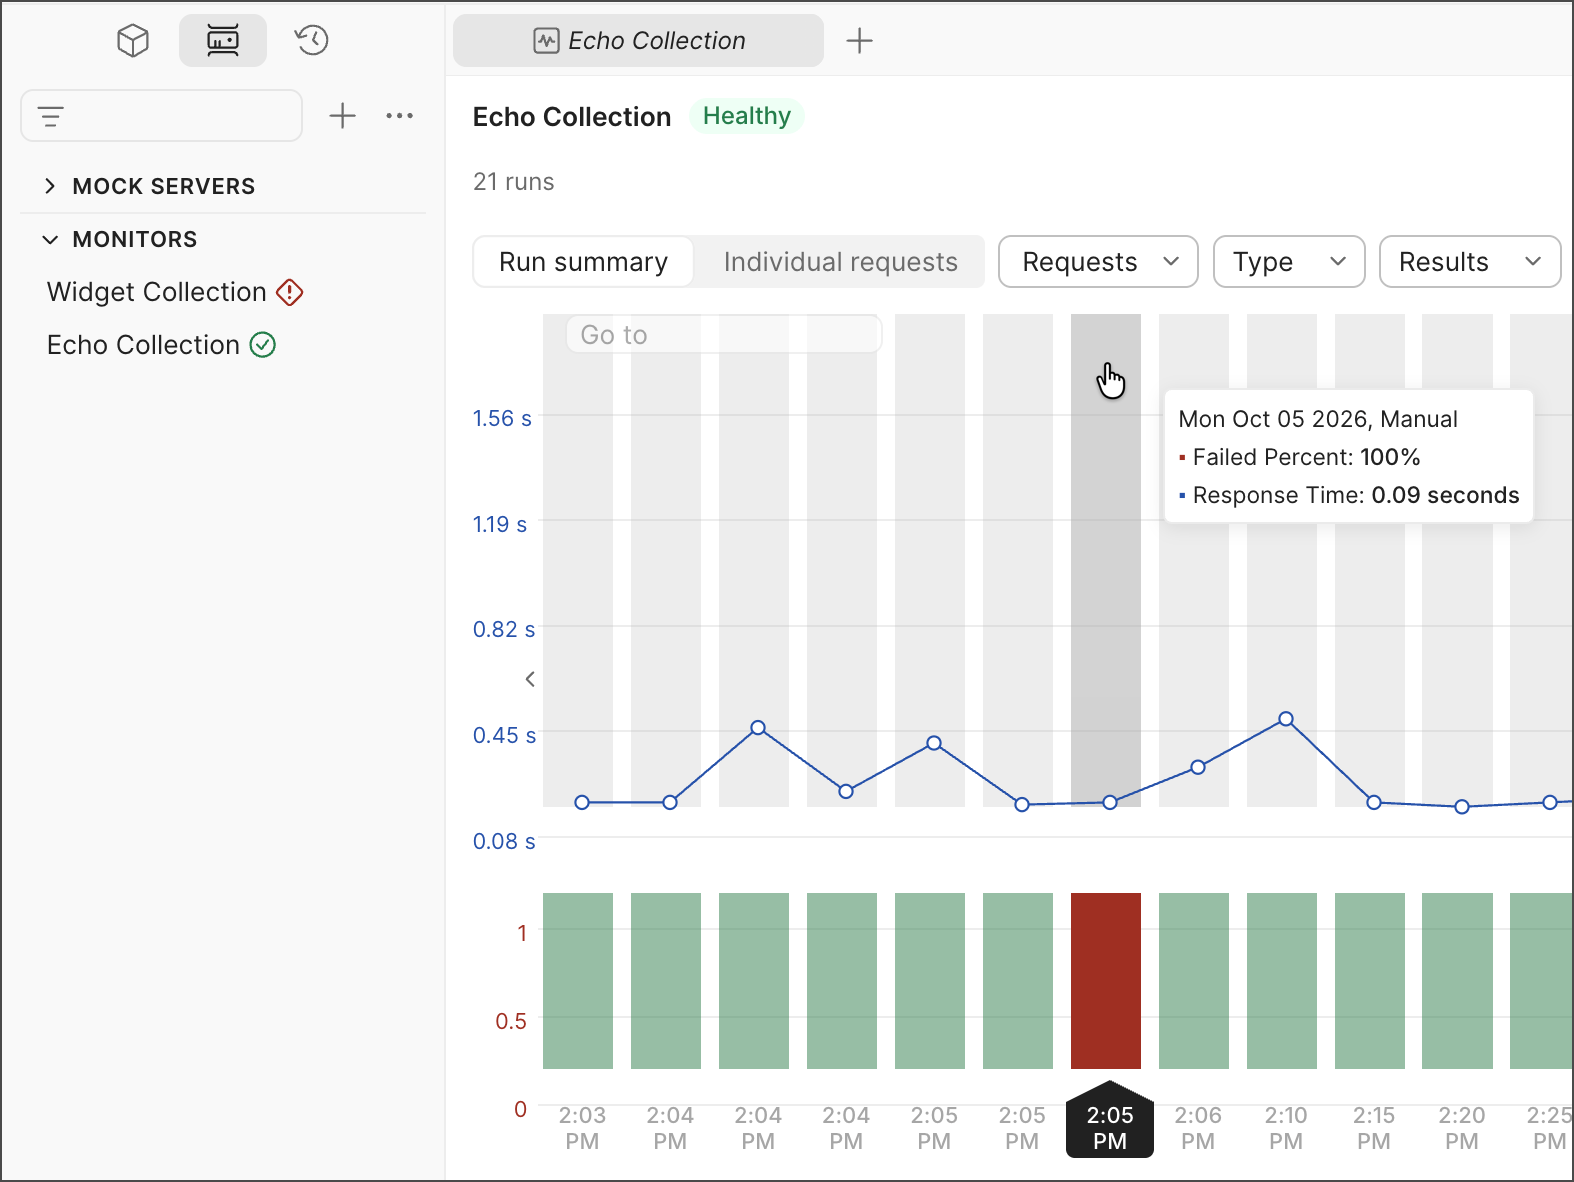Open the history clock icon
Image resolution: width=1574 pixels, height=1182 pixels.
(312, 41)
